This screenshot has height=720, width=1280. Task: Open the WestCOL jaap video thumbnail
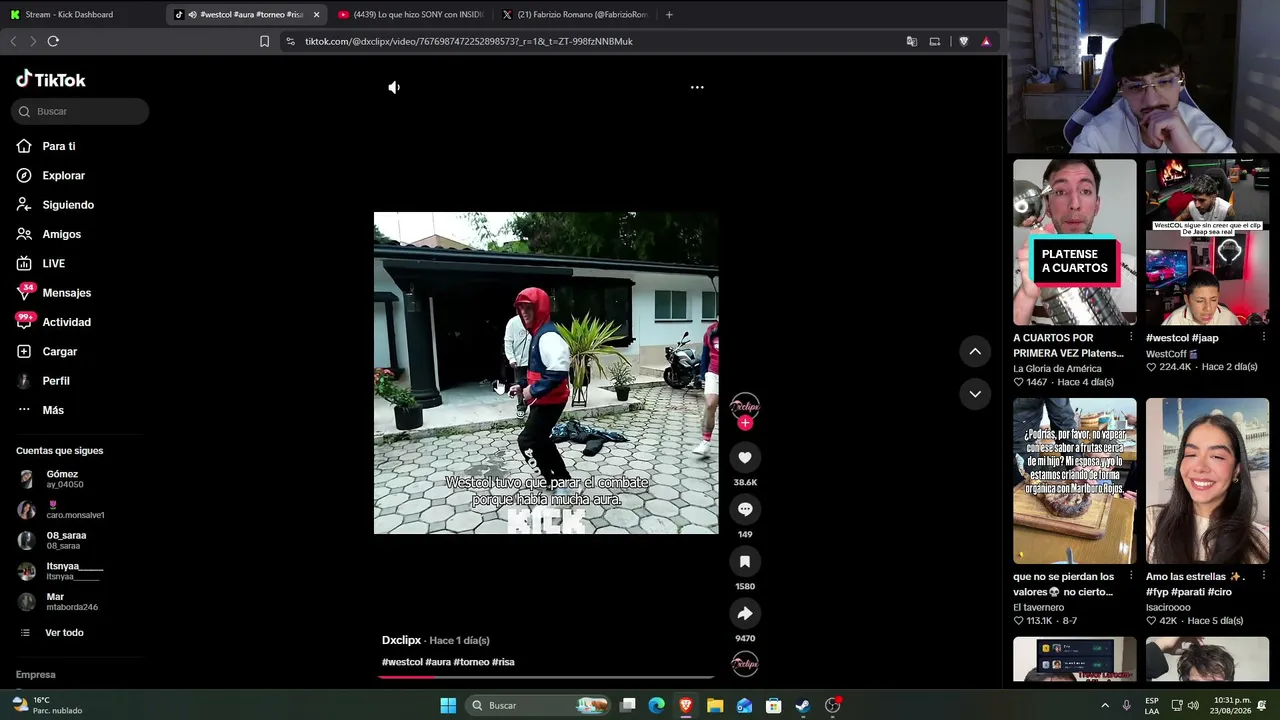click(1208, 242)
